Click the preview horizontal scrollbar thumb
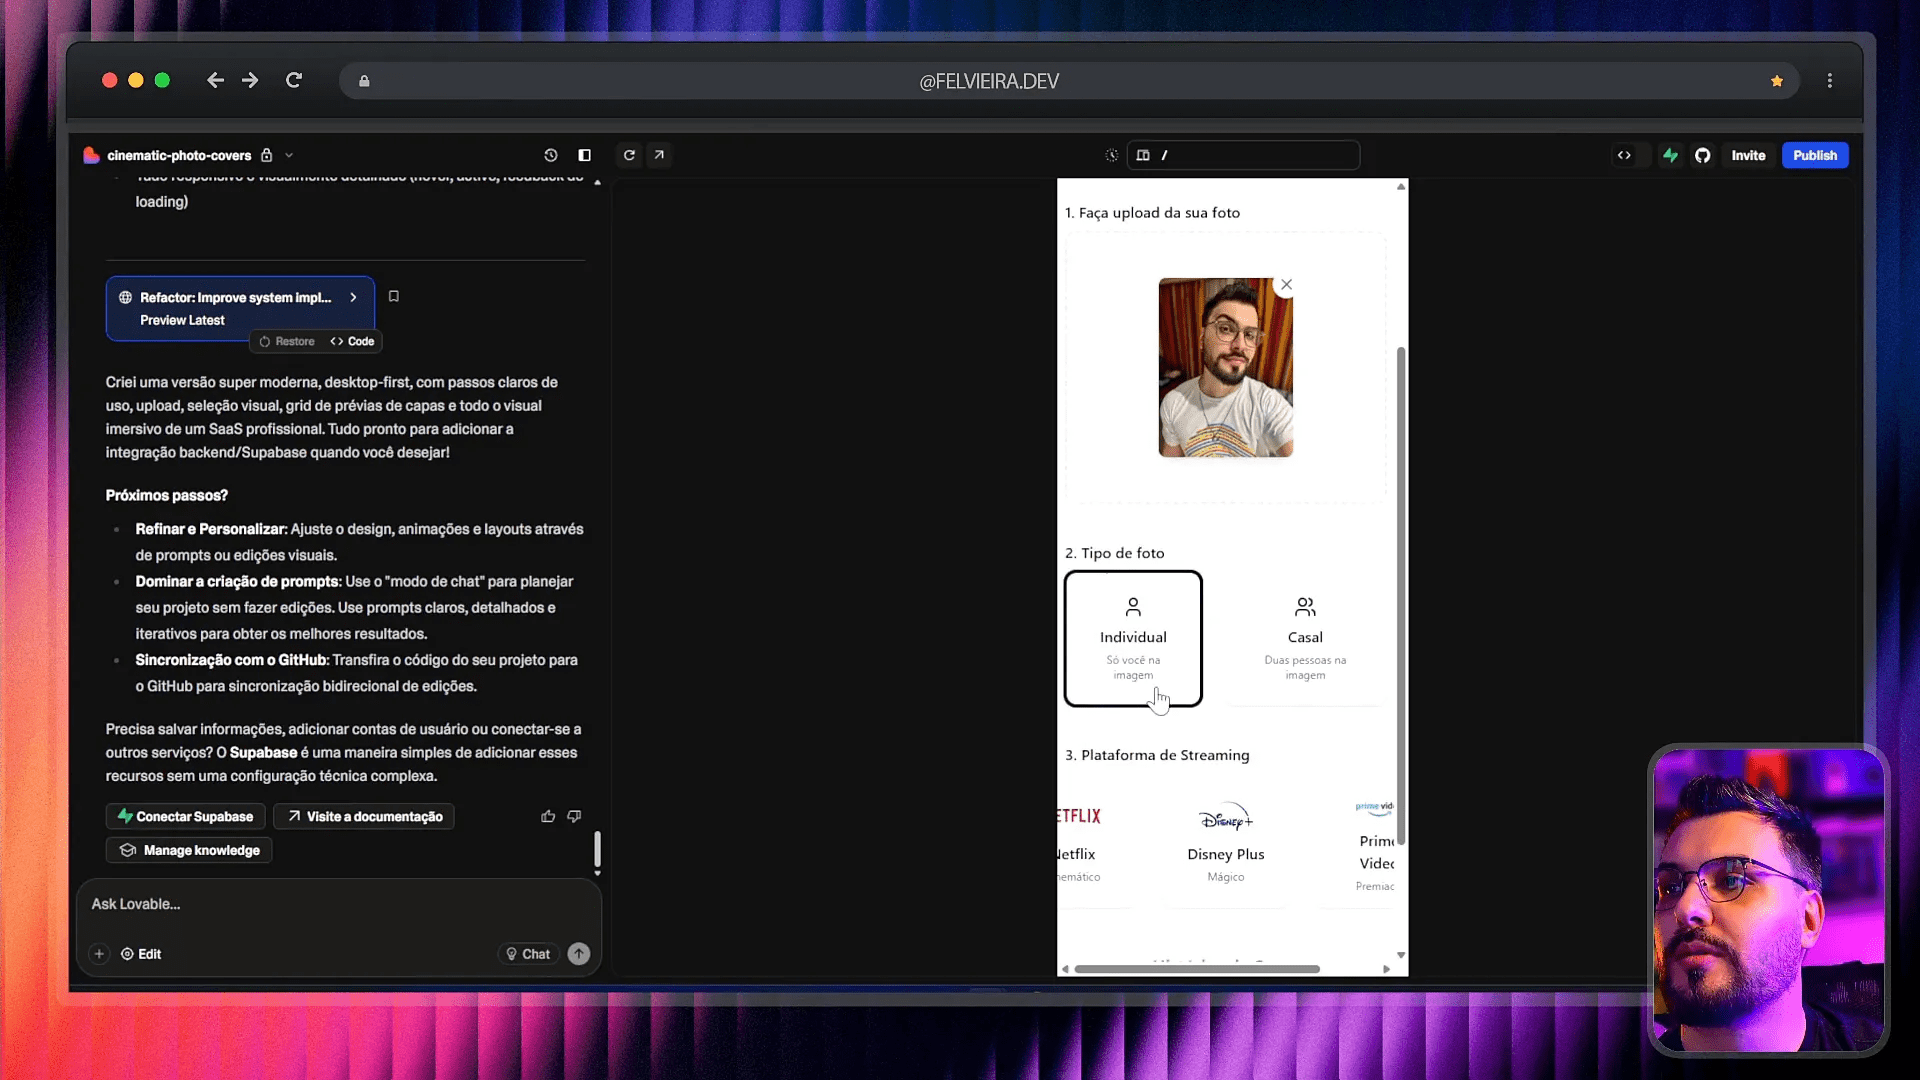 click(x=1197, y=969)
